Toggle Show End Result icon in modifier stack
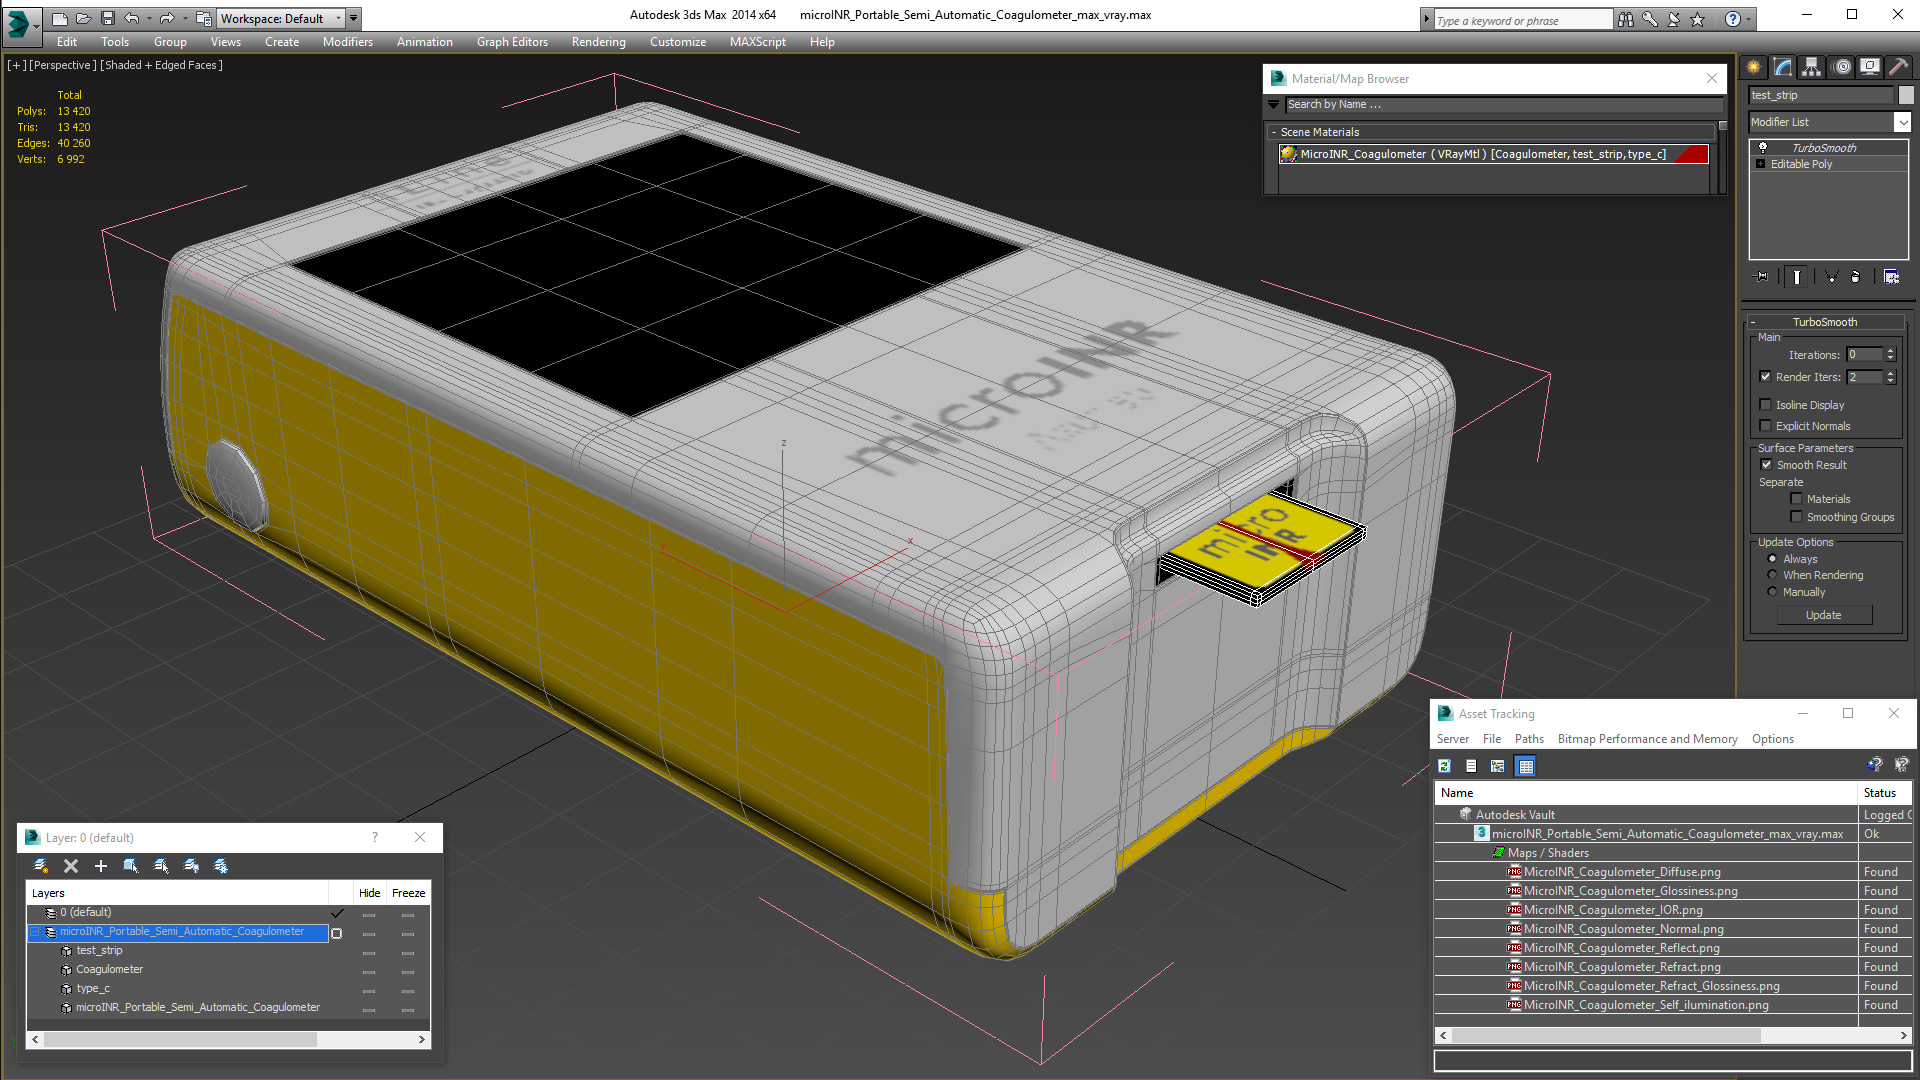The image size is (1920, 1080). tap(1797, 277)
